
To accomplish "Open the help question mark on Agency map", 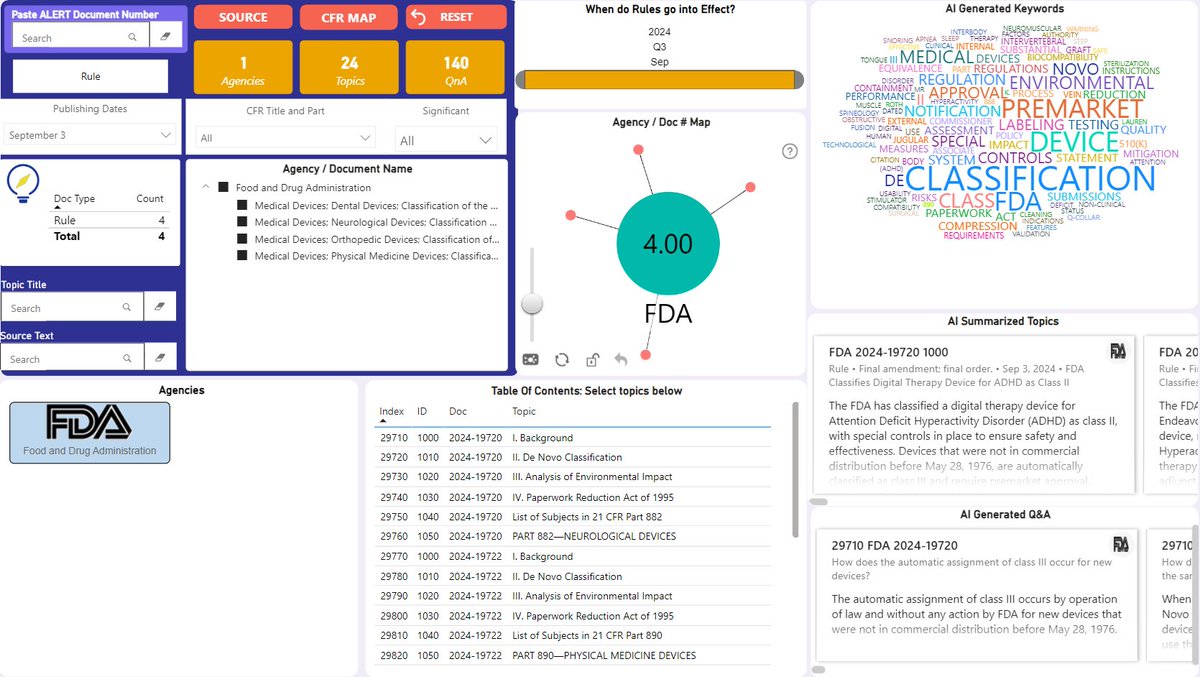I will pos(790,151).
